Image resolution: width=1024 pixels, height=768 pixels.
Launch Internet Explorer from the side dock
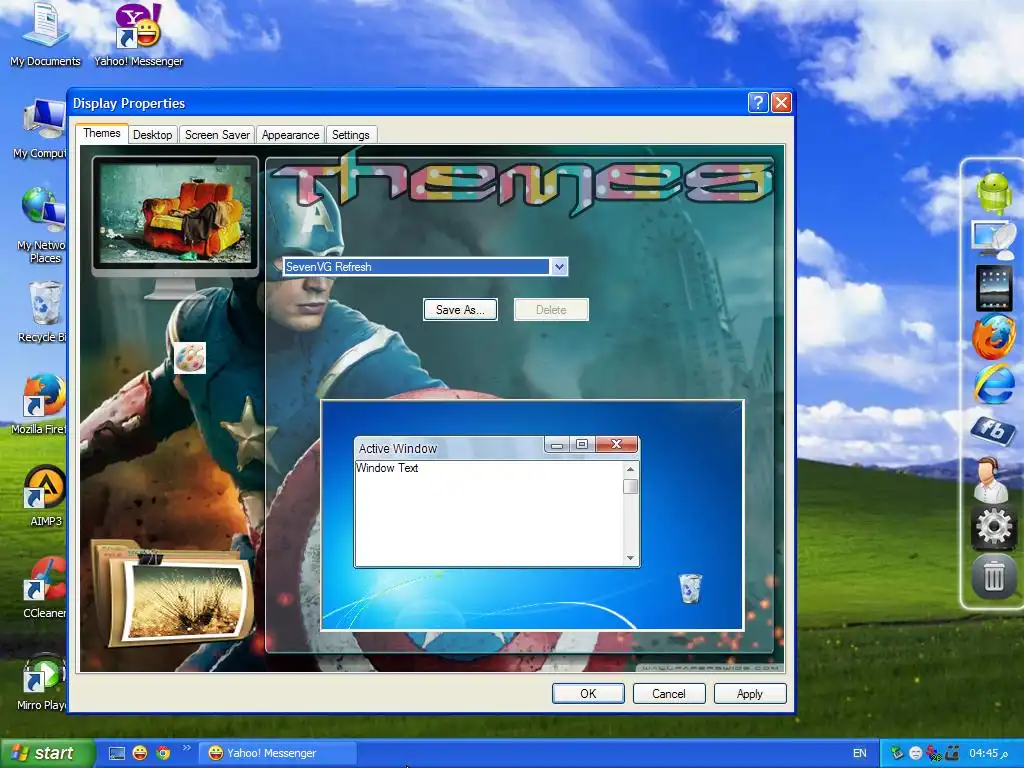993,384
